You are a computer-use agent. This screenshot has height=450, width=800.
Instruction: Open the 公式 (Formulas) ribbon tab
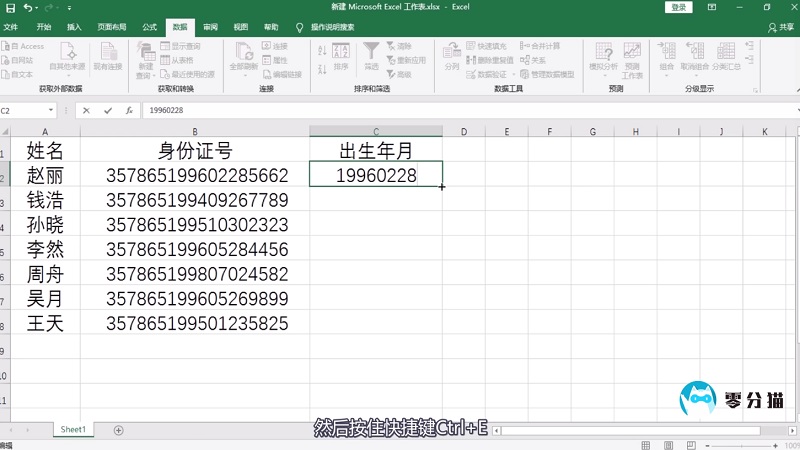click(150, 27)
